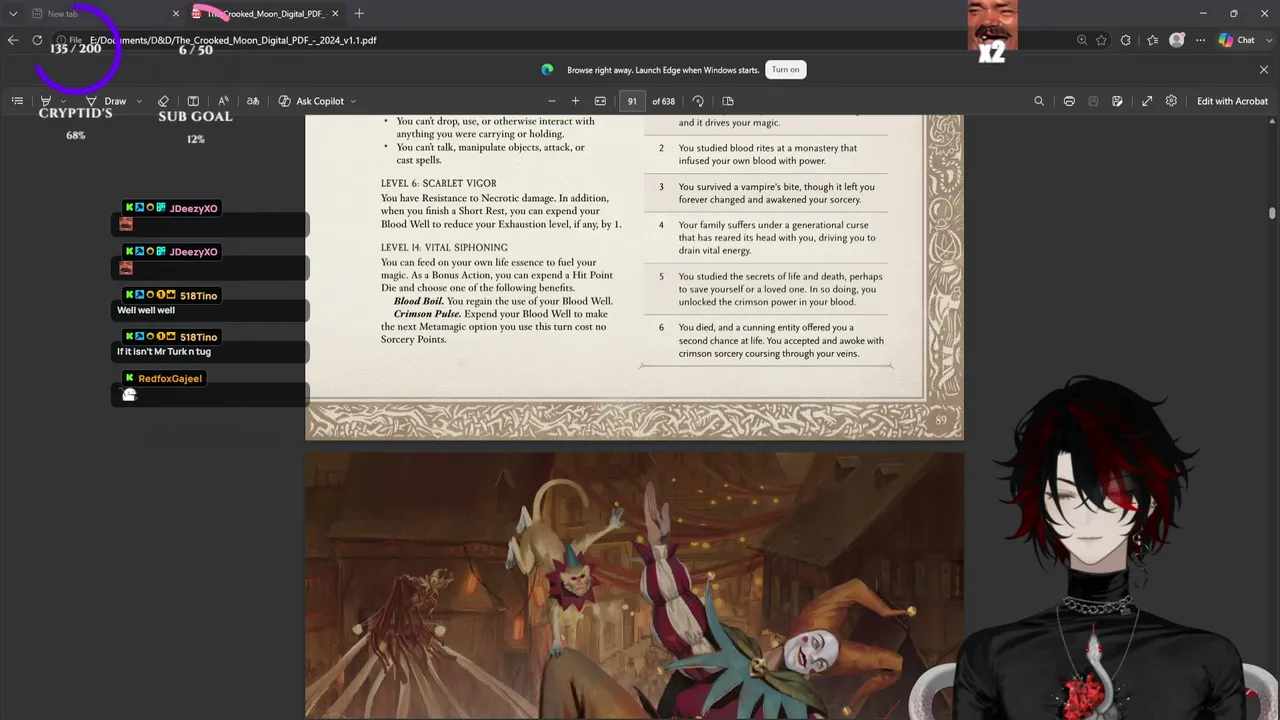Click the page number 89 in the corner
1280x720 pixels.
(941, 420)
